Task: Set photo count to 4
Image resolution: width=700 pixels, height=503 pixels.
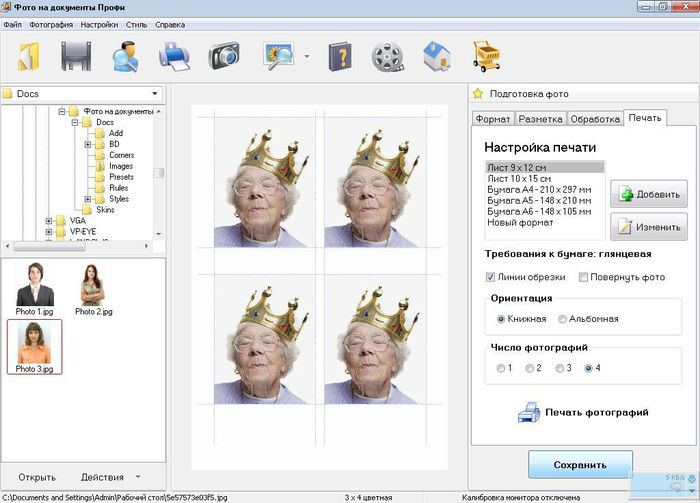Action: (x=588, y=368)
